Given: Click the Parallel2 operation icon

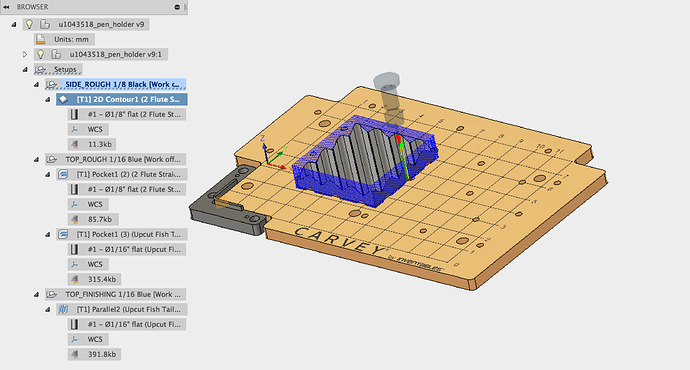Looking at the screenshot, I should coord(63,309).
